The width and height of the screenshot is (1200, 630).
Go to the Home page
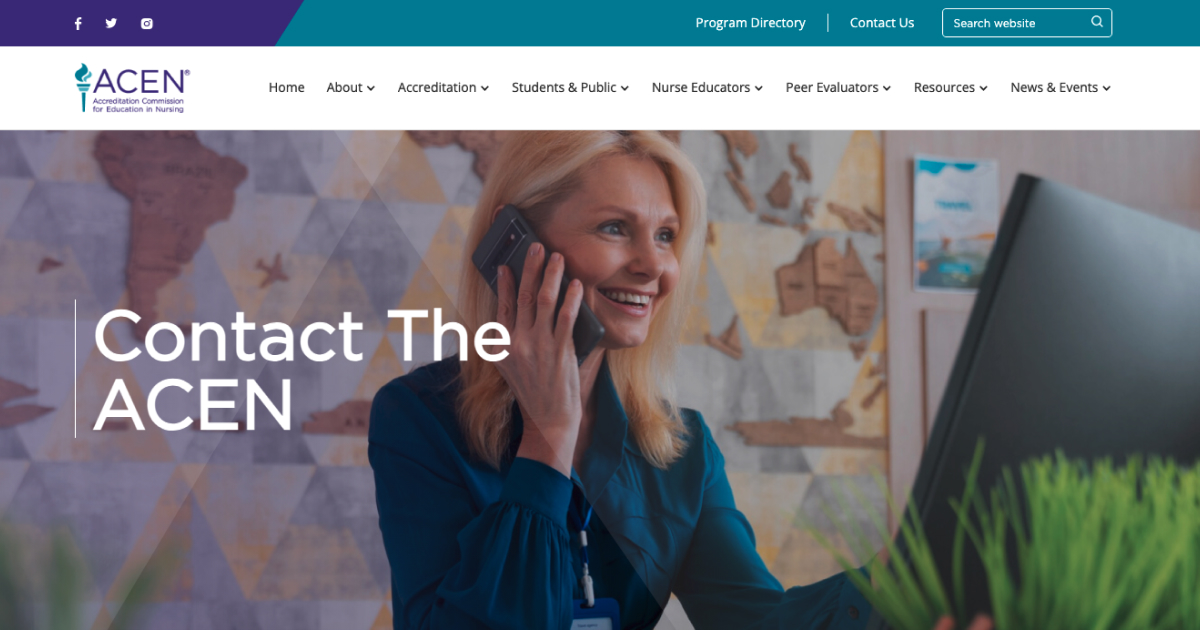[x=286, y=88]
